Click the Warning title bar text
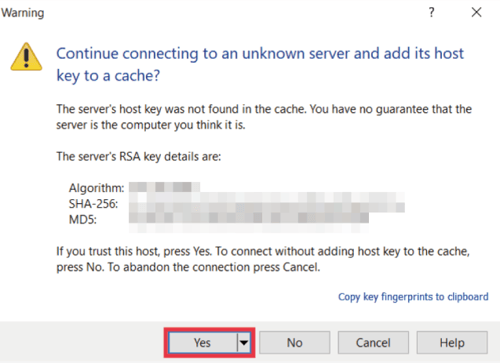Screen dimensions: 500x363 pyautogui.click(x=23, y=13)
